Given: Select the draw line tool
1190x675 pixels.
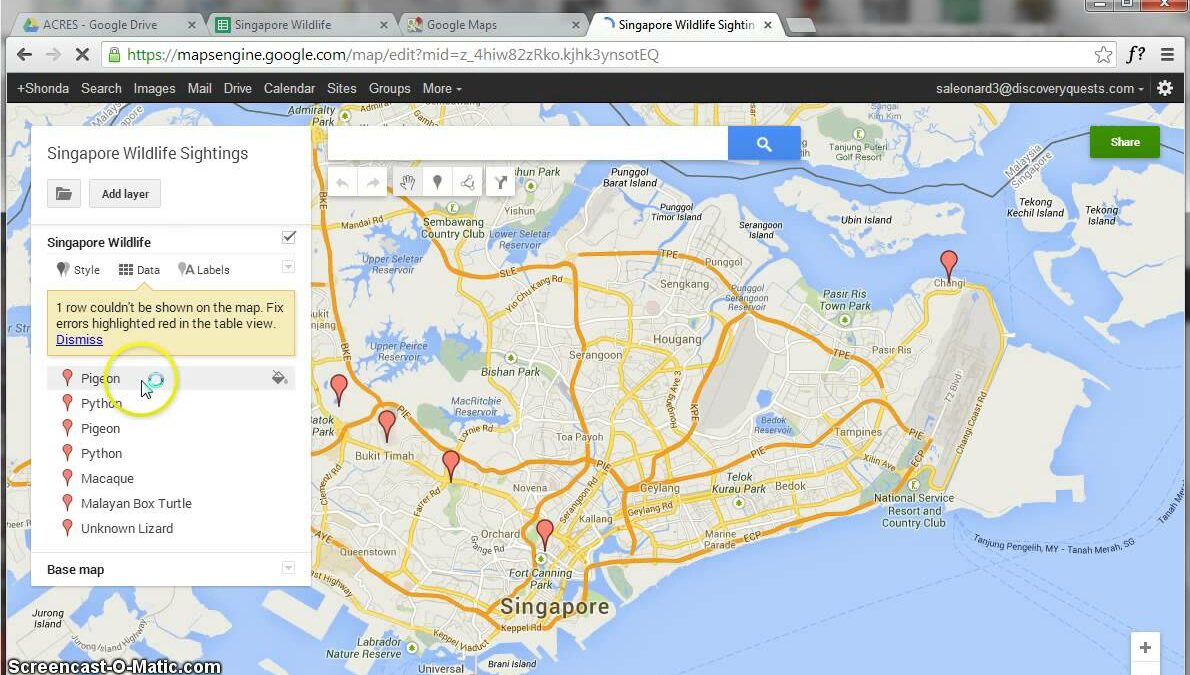Looking at the screenshot, I should pyautogui.click(x=467, y=182).
